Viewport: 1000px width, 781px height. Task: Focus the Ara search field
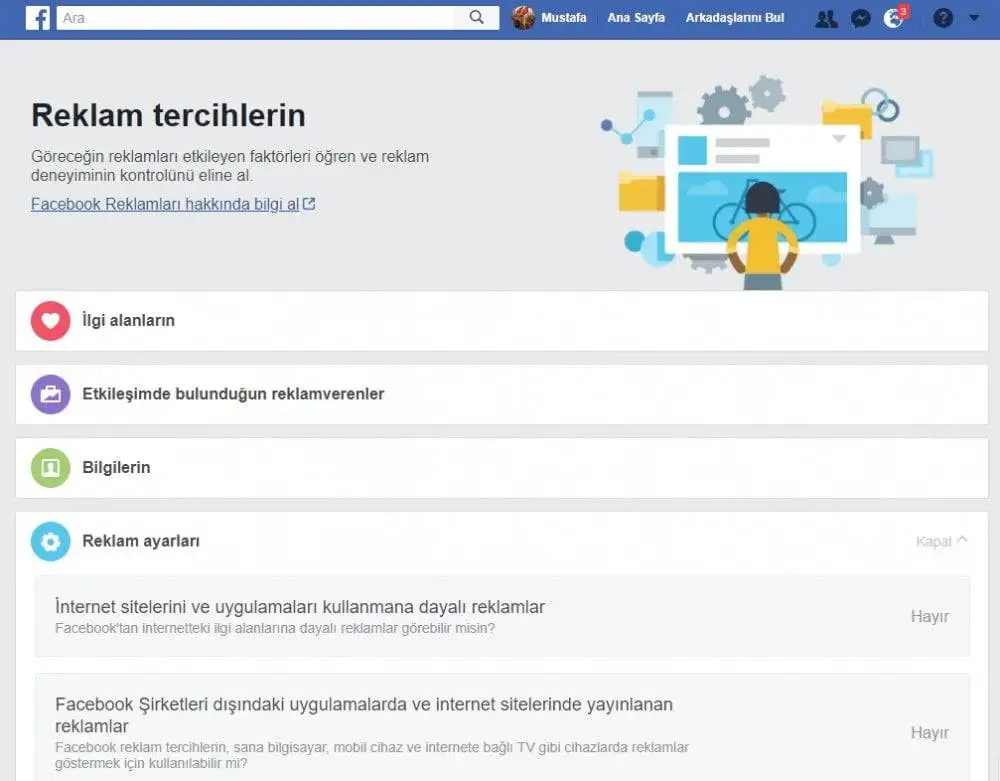255,18
